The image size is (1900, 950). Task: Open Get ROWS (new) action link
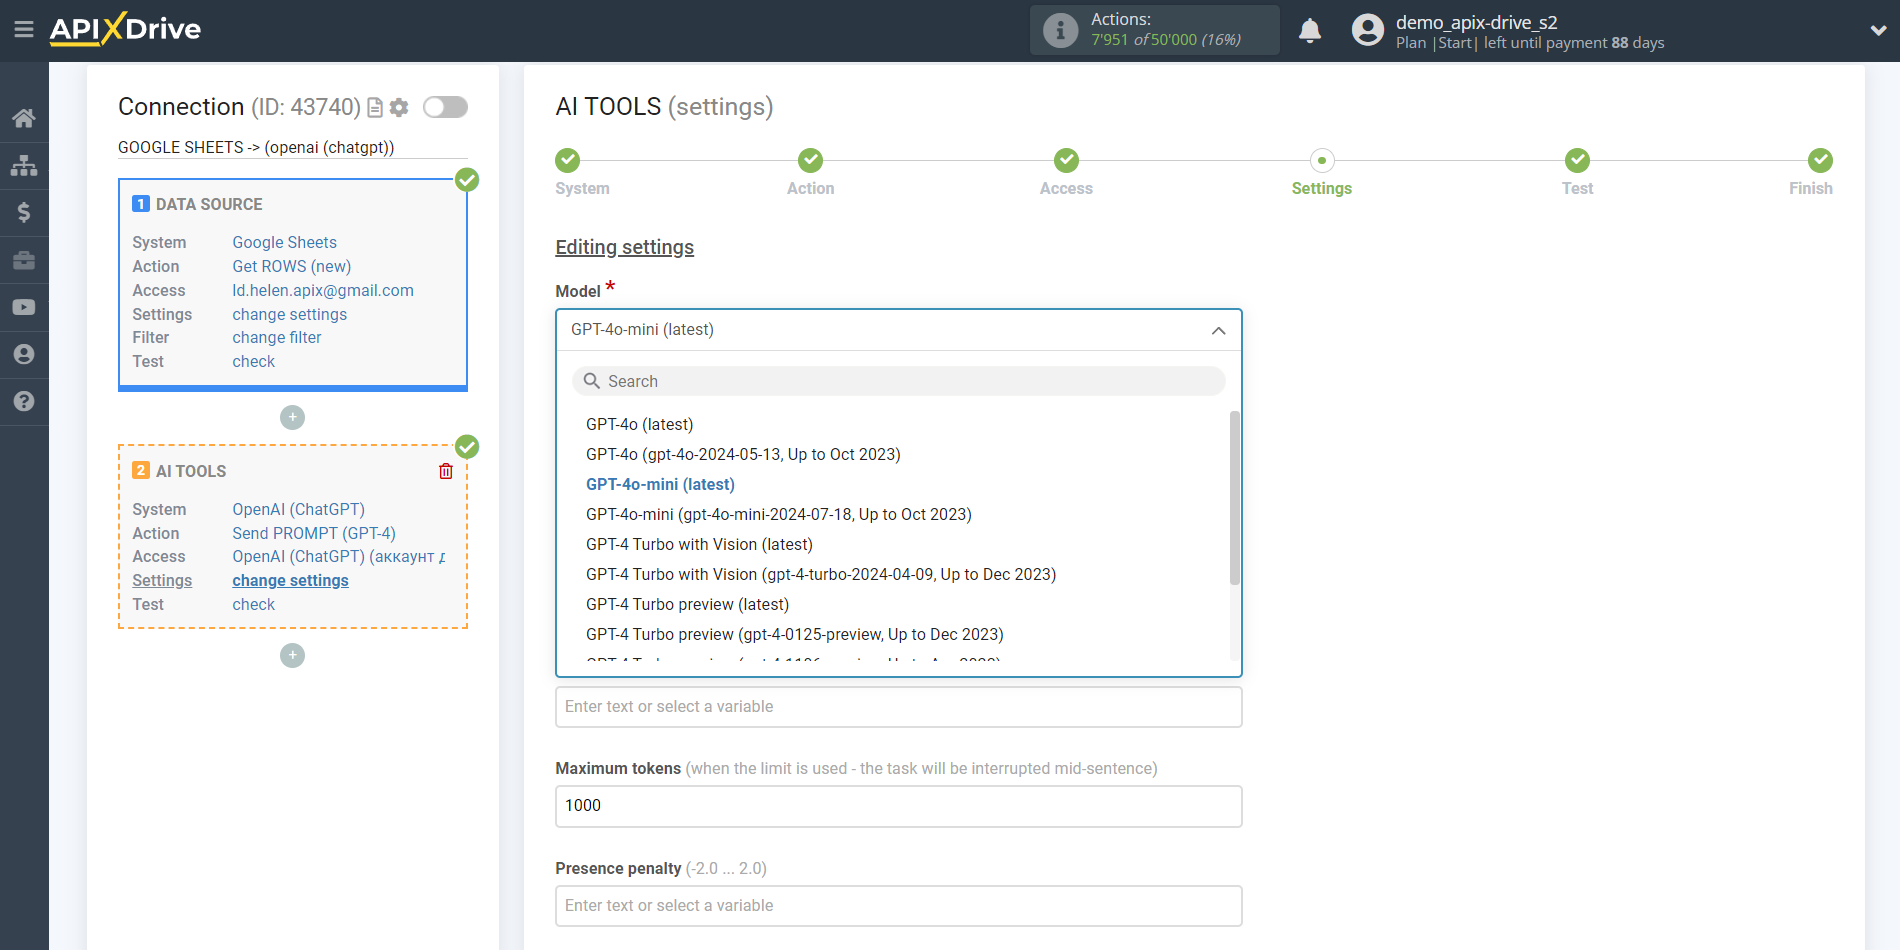[291, 266]
